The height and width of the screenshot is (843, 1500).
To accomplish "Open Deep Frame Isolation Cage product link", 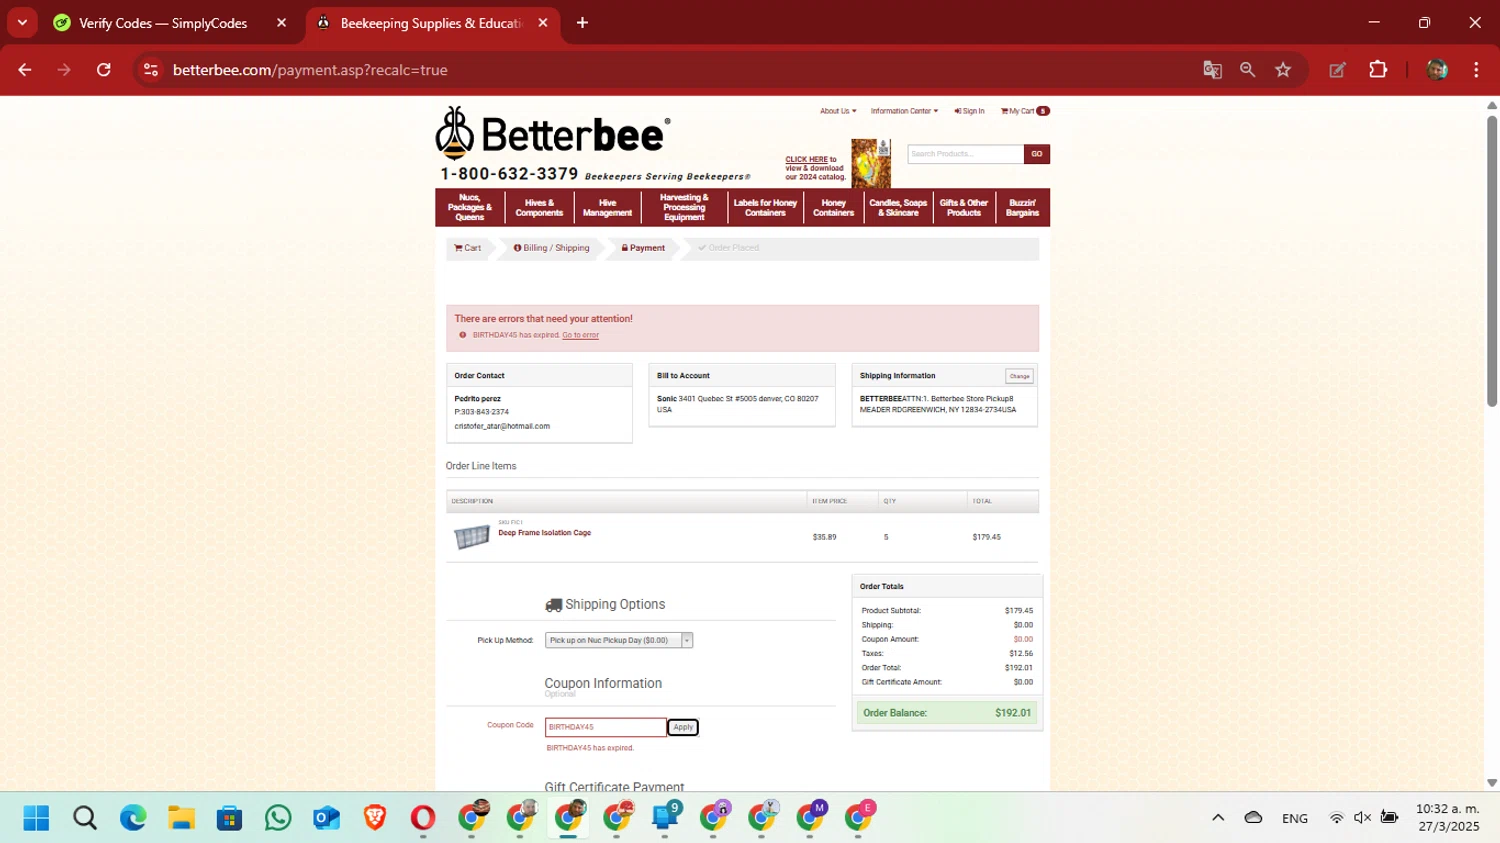I will tap(544, 533).
